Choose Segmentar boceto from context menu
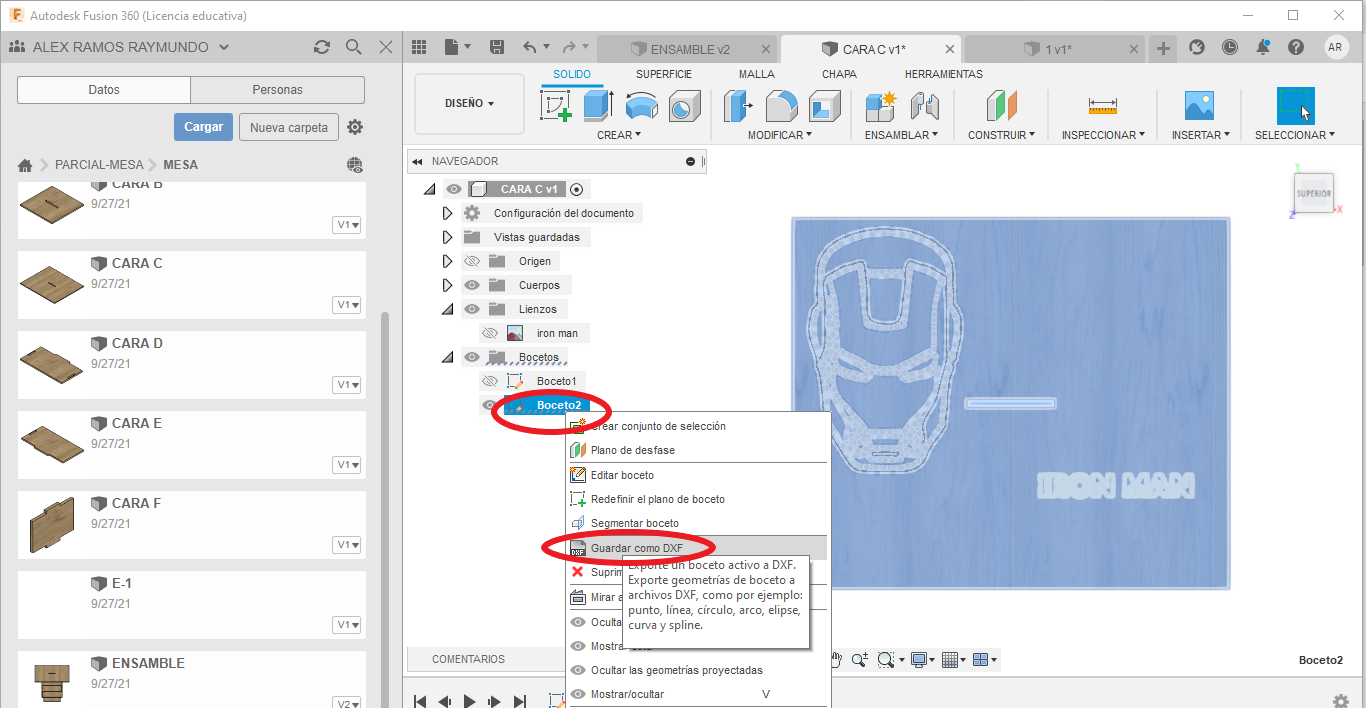The width and height of the screenshot is (1366, 708). click(x=697, y=523)
